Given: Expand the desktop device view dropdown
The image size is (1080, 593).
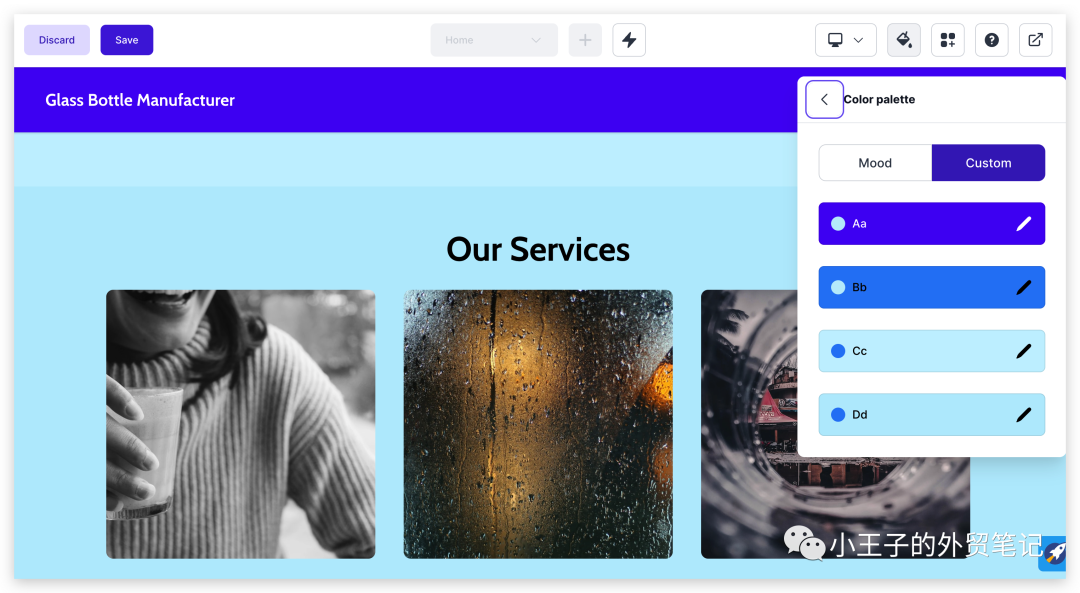Looking at the screenshot, I should click(846, 40).
